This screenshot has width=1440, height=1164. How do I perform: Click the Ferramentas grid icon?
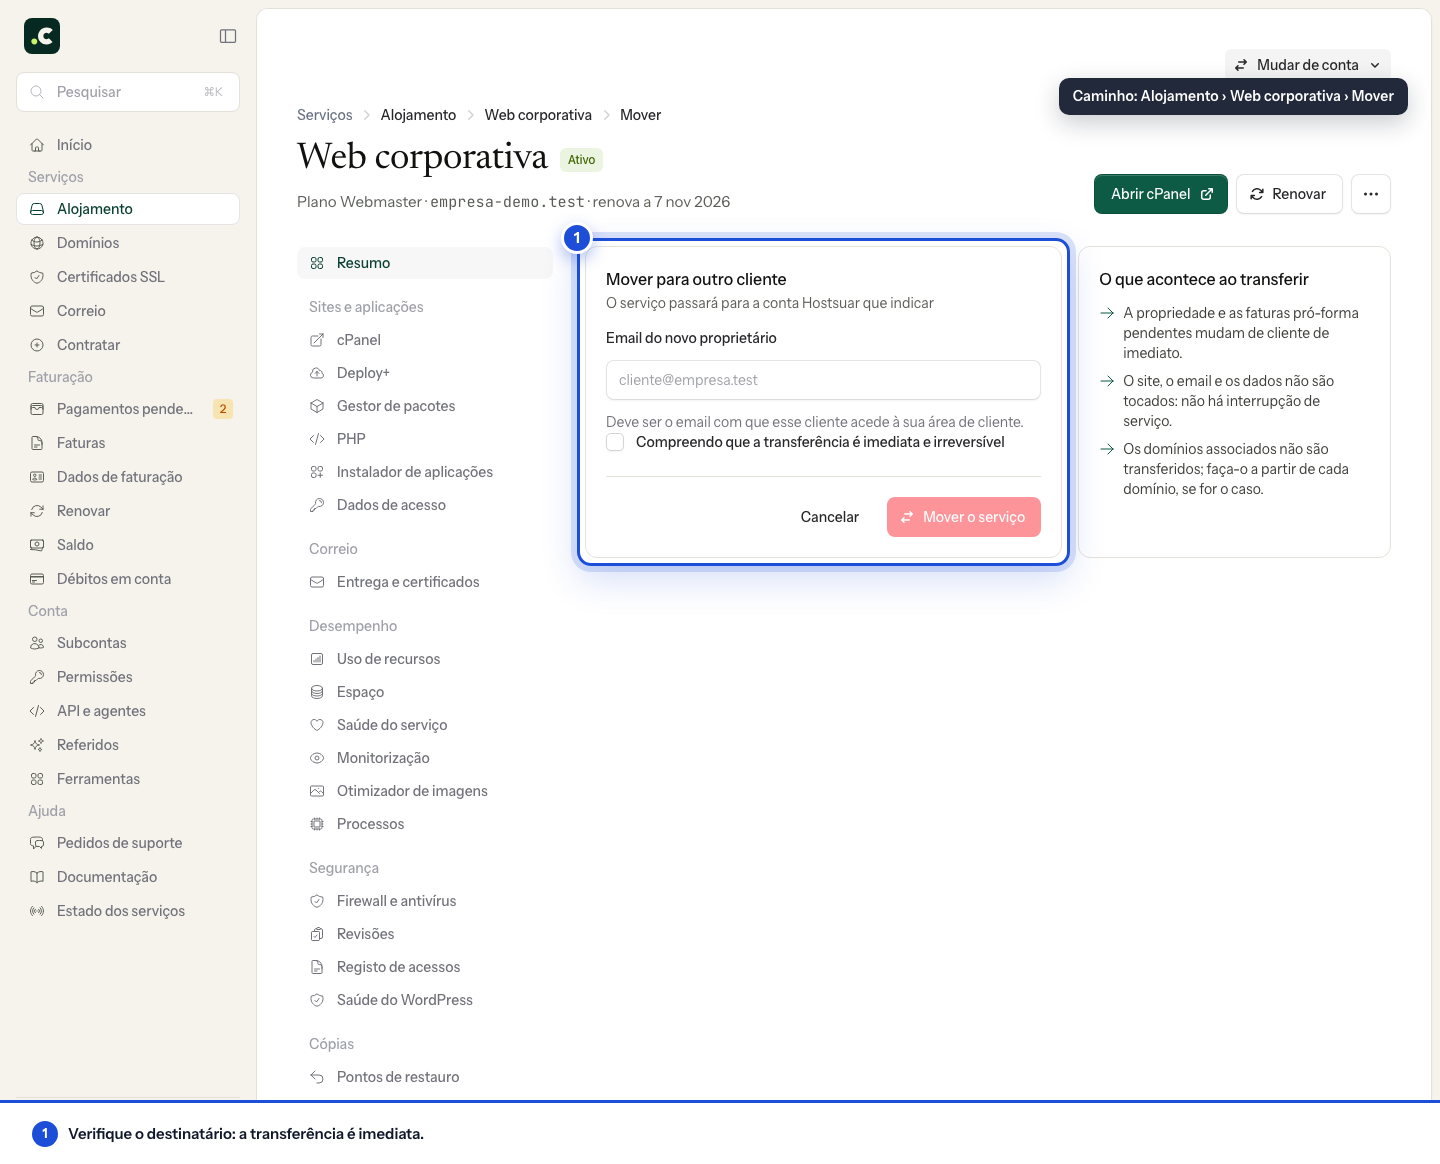coord(37,779)
